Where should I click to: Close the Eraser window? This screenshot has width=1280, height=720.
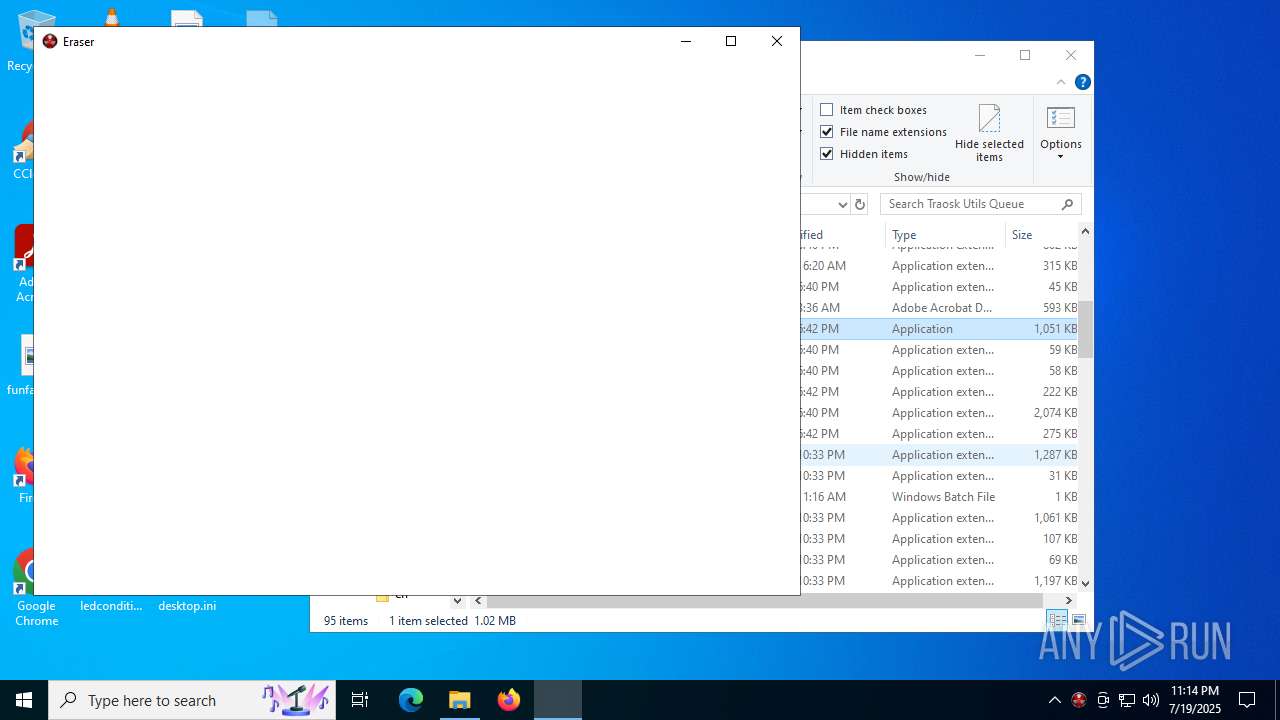tap(777, 41)
